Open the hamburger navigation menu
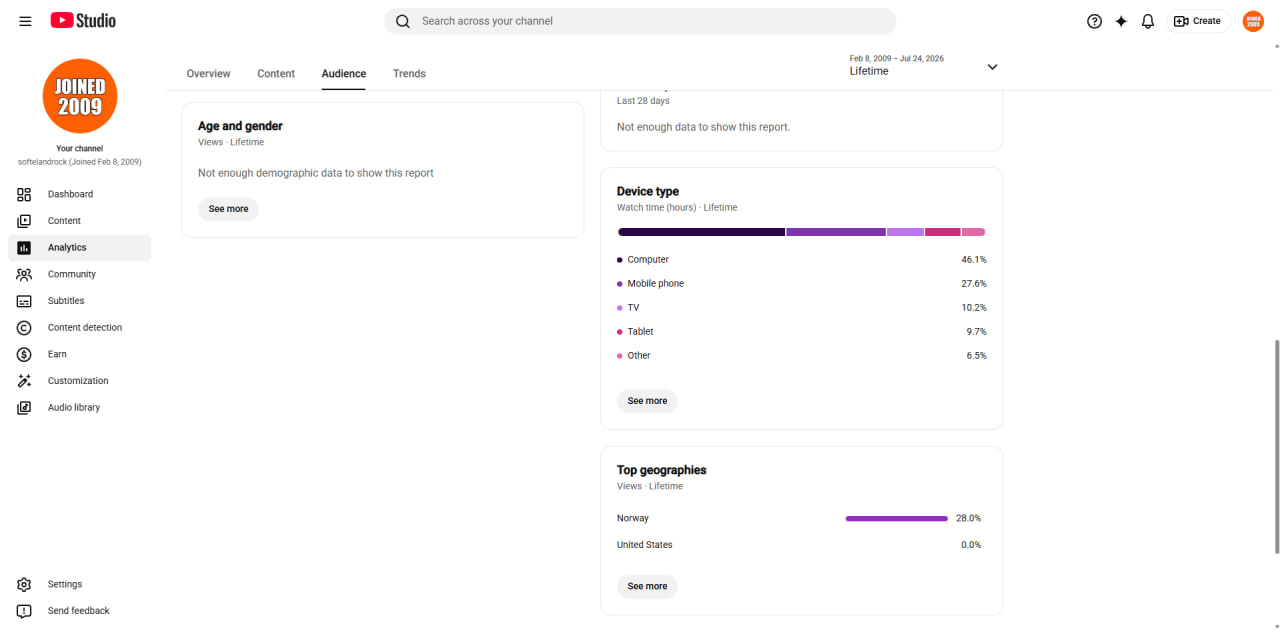This screenshot has height=630, width=1280. point(25,21)
